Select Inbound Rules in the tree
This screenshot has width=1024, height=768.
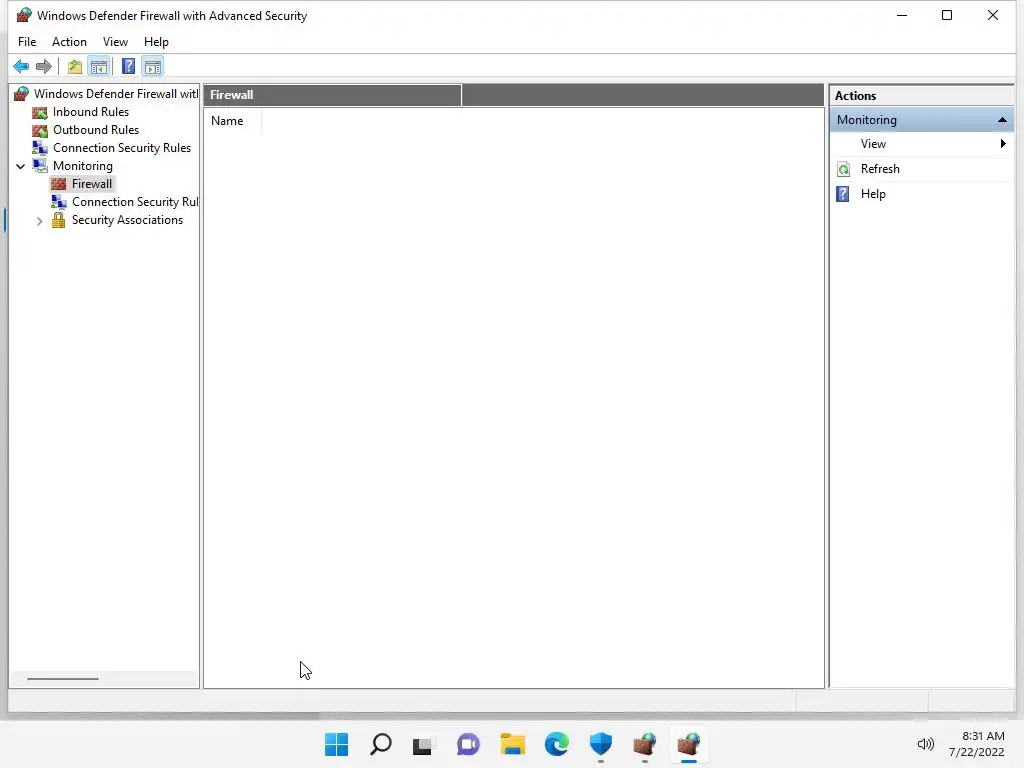pos(91,112)
